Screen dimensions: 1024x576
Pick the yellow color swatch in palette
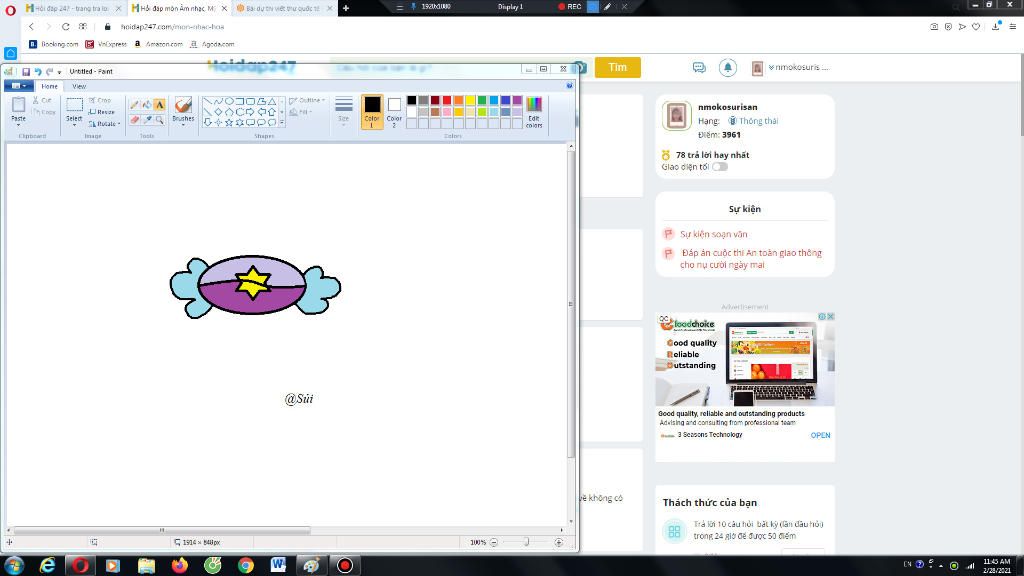470,100
